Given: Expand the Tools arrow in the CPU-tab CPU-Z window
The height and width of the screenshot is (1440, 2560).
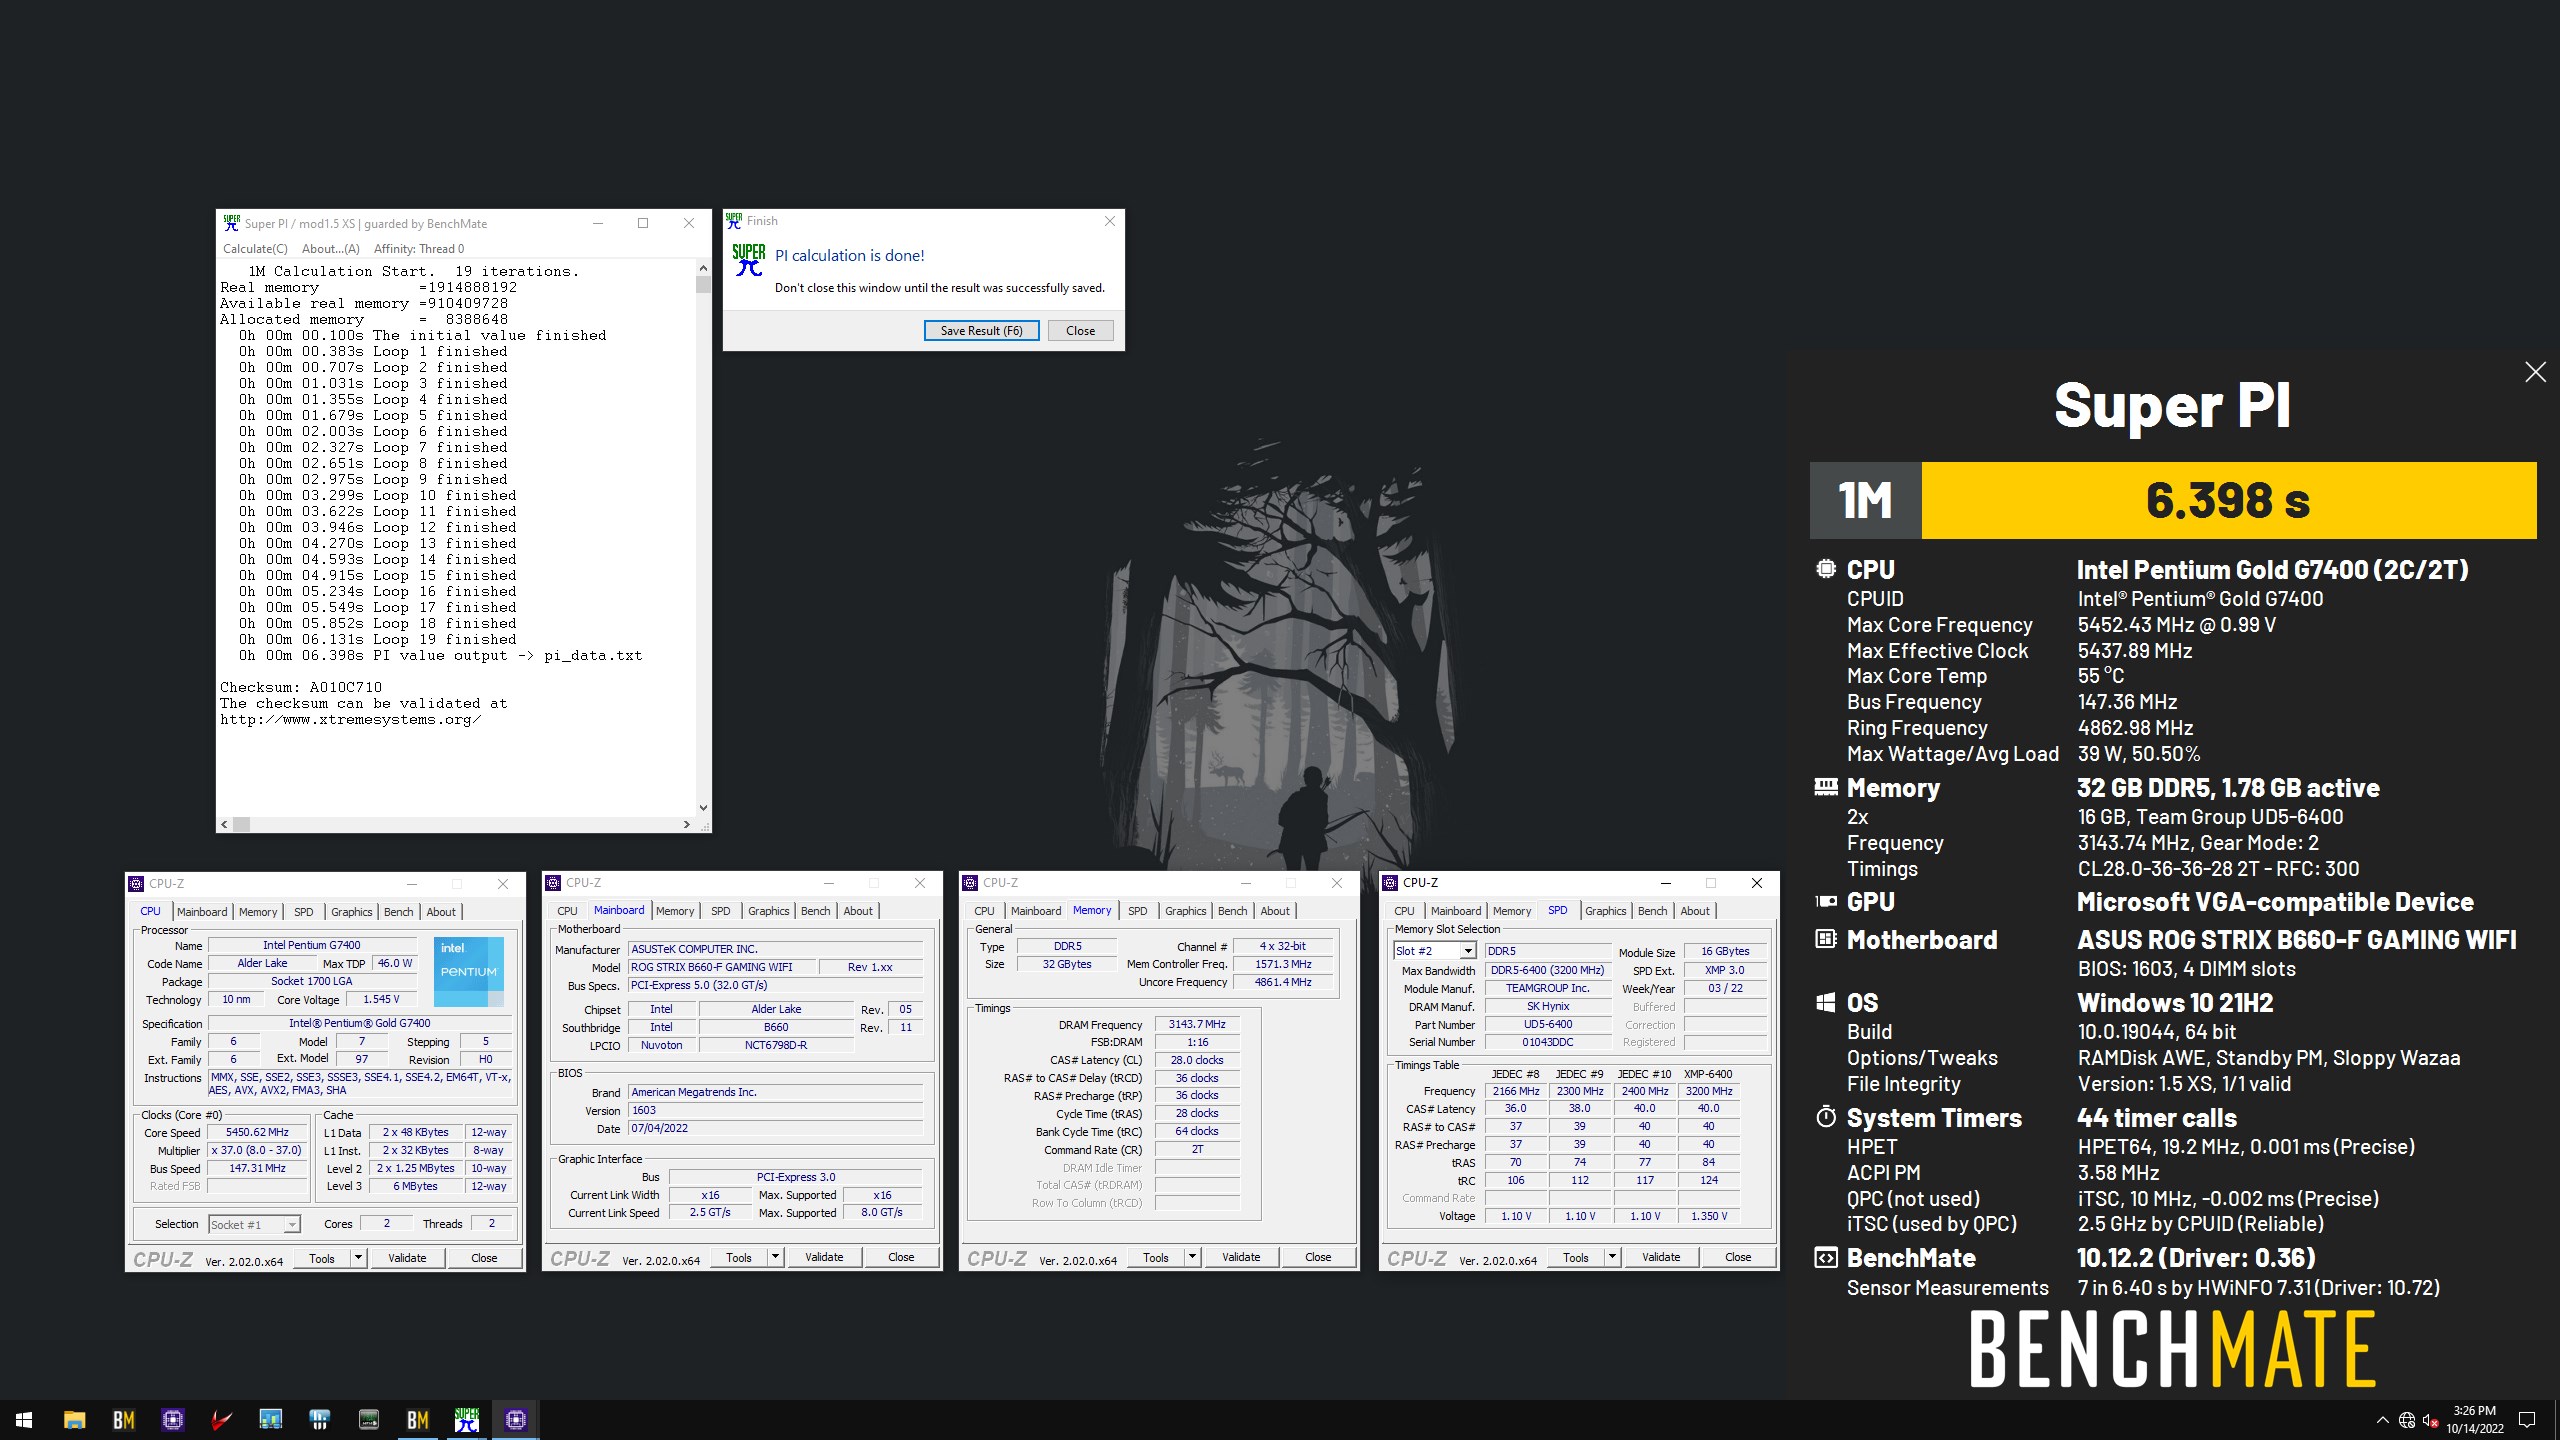Looking at the screenshot, I should 358,1258.
